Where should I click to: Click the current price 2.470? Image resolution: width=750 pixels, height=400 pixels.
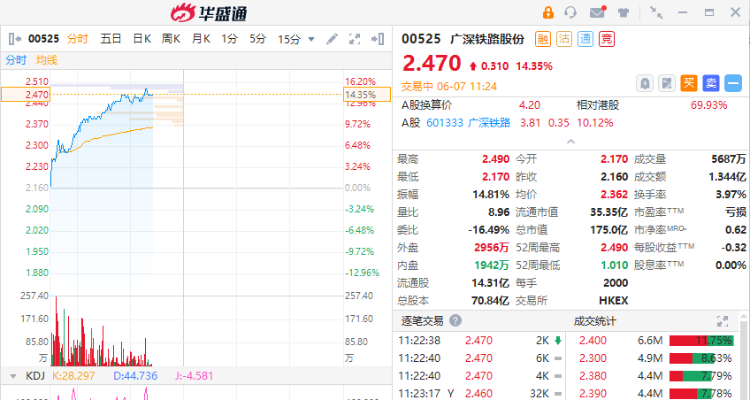[431, 63]
